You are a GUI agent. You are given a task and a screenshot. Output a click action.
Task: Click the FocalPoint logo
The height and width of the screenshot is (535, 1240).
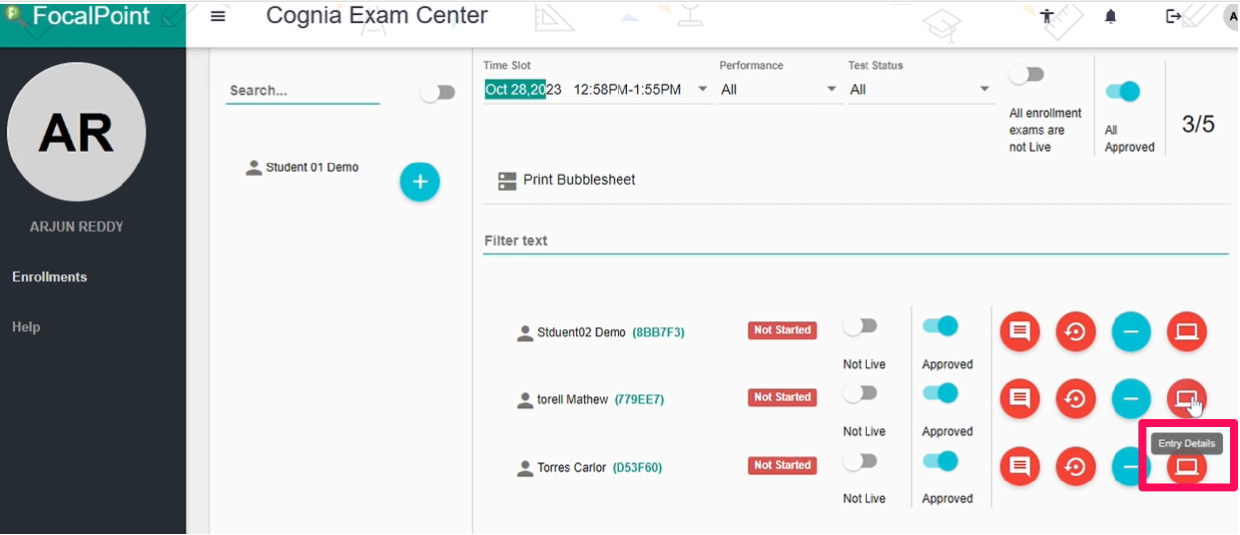click(x=78, y=16)
